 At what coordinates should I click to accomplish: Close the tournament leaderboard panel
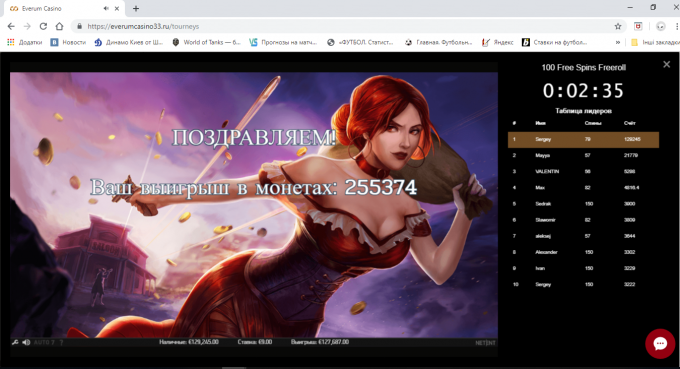pos(667,65)
